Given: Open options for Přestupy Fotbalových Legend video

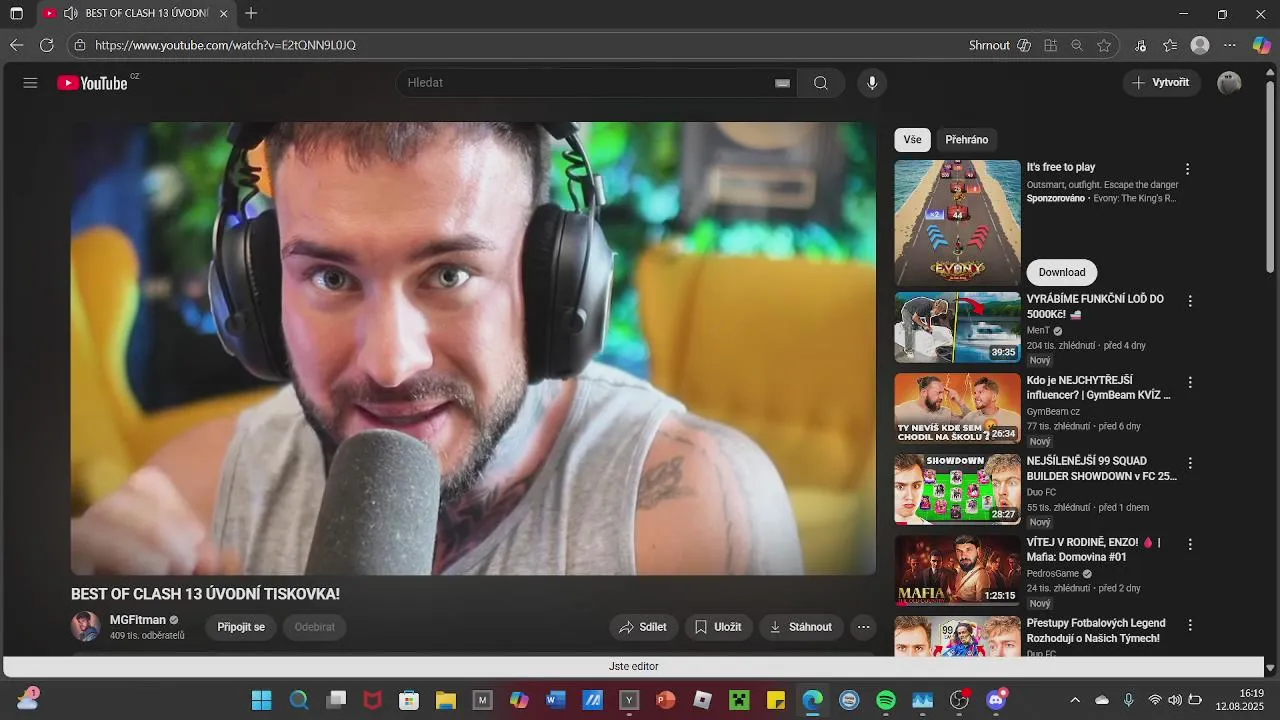Looking at the screenshot, I should click(x=1190, y=625).
